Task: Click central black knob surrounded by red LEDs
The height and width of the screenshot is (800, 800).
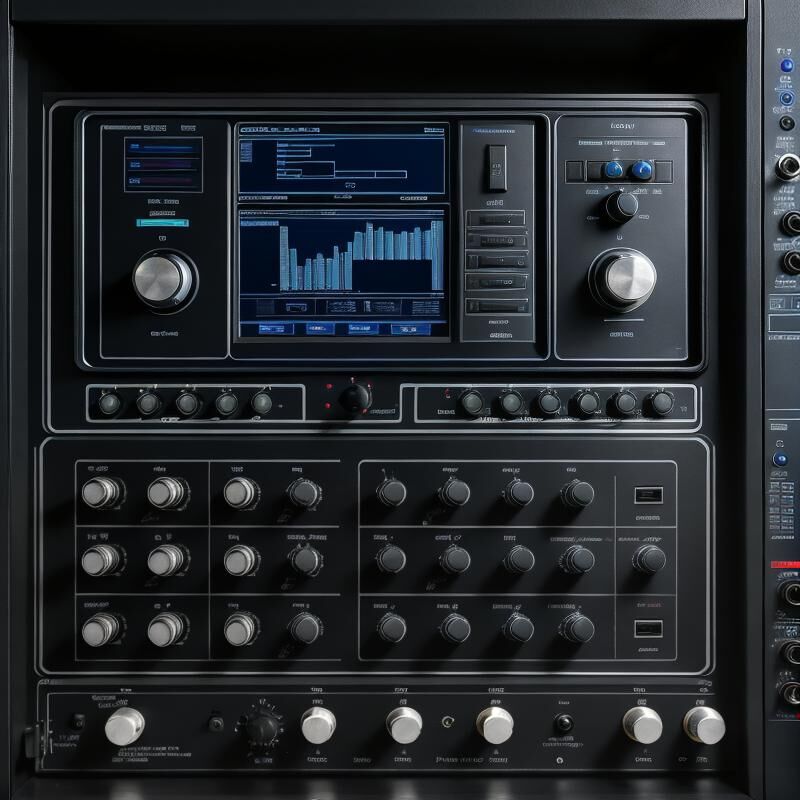Action: click(x=355, y=398)
